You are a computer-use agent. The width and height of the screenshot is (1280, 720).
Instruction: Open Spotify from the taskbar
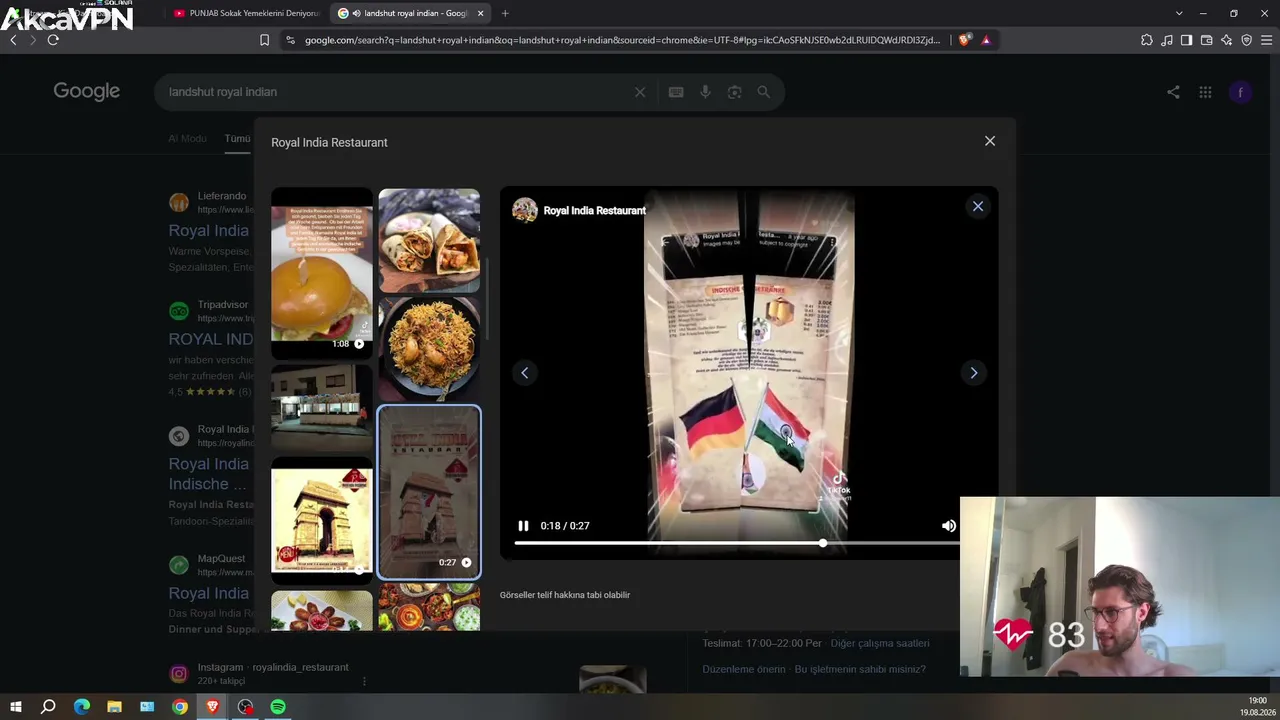pyautogui.click(x=278, y=707)
